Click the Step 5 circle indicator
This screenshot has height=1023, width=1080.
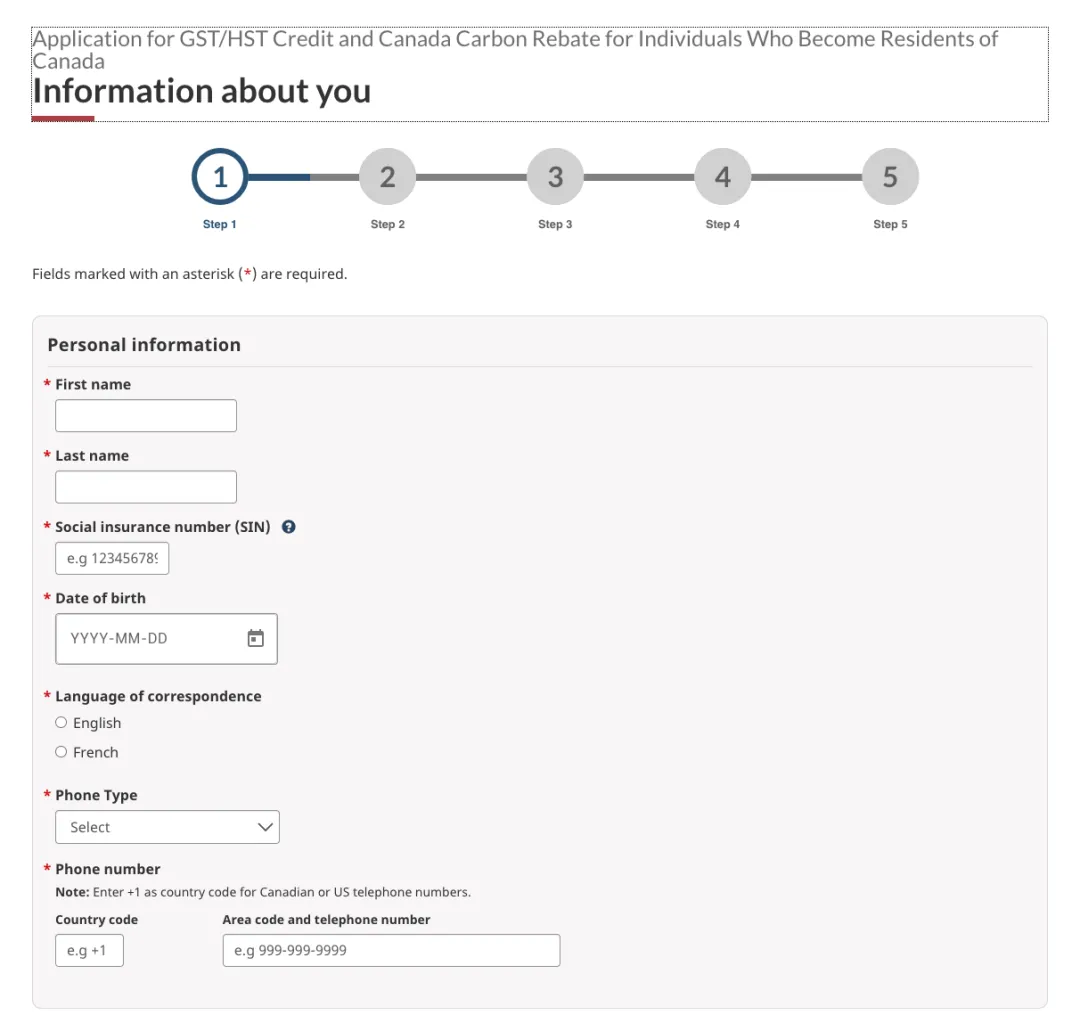tap(890, 177)
